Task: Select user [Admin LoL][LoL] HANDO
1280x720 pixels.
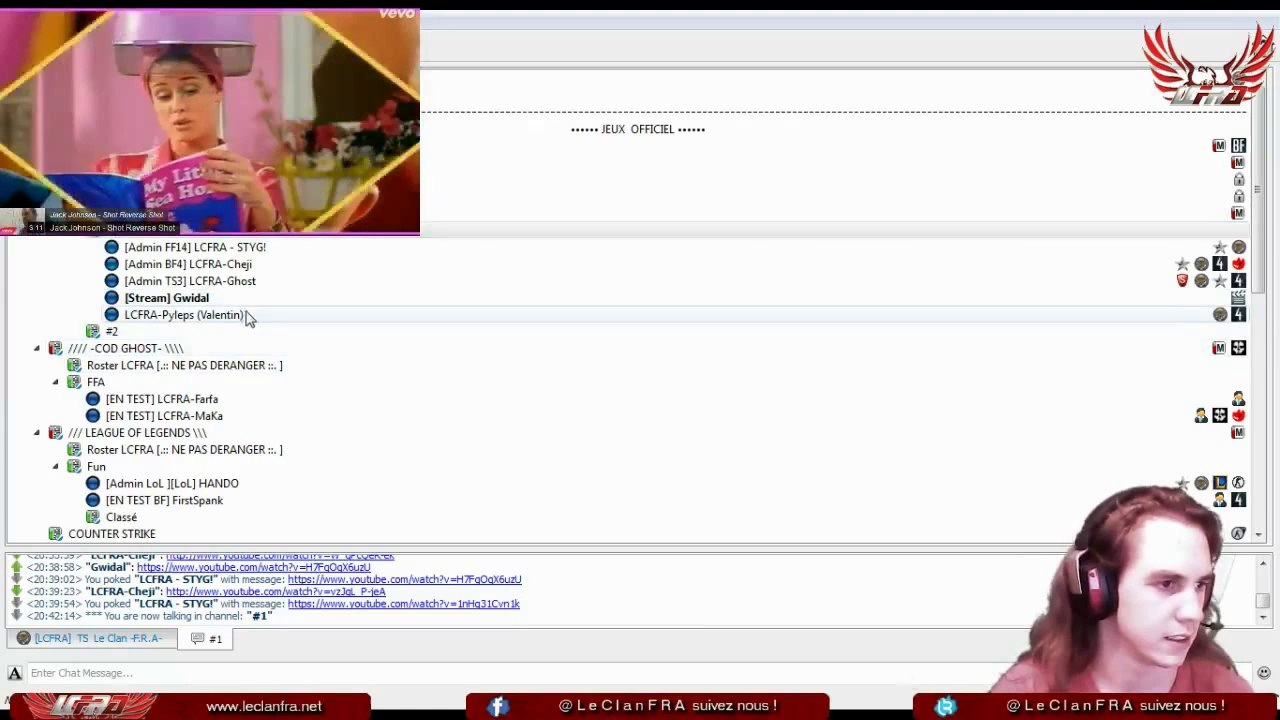Action: (172, 483)
